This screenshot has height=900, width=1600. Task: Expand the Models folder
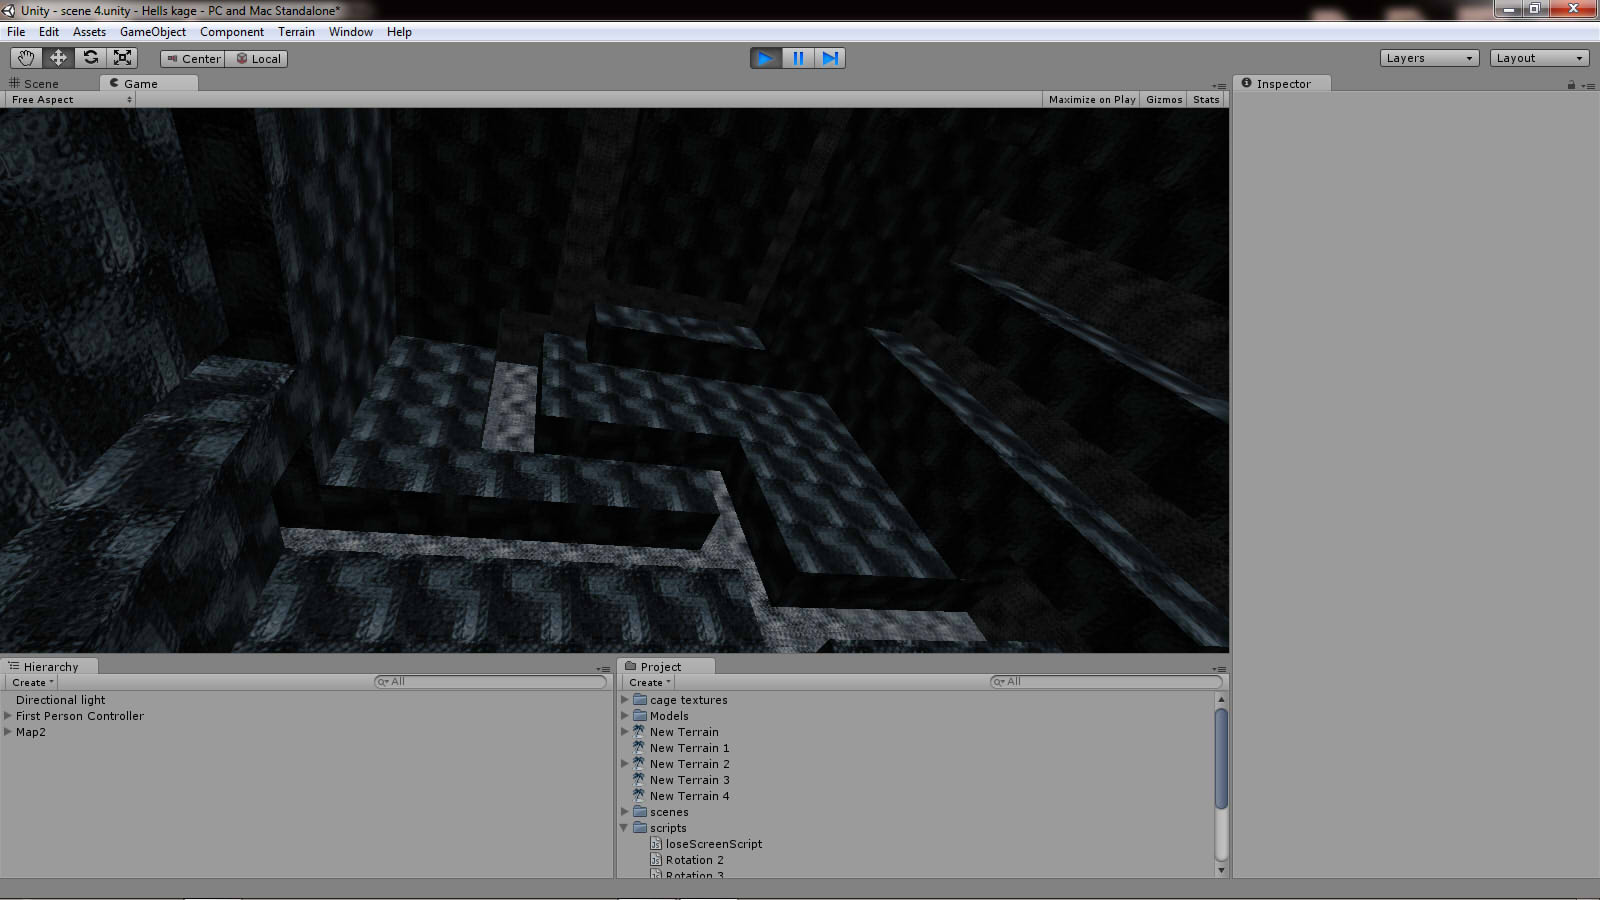click(625, 716)
